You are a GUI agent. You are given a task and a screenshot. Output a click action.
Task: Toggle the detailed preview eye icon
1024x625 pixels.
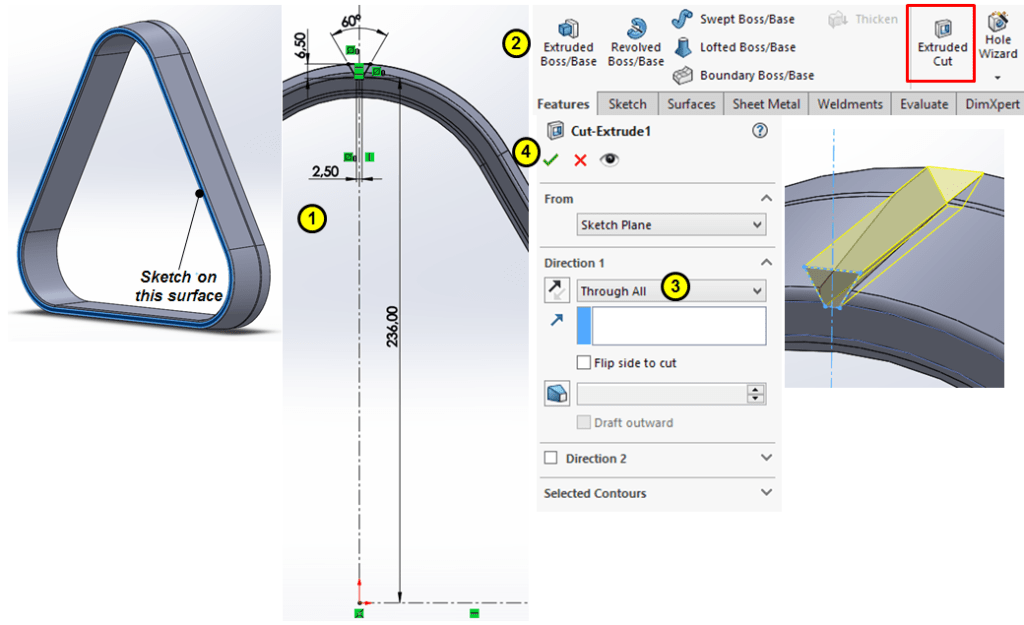pos(609,160)
